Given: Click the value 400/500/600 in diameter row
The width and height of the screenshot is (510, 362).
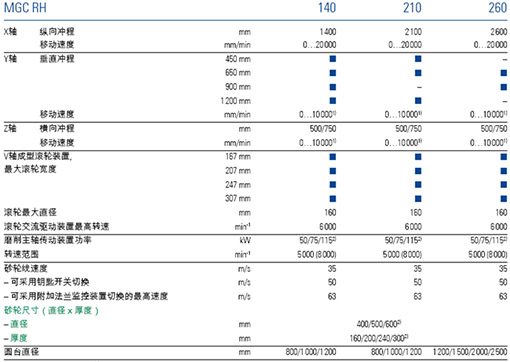Looking at the screenshot, I should 379,324.
